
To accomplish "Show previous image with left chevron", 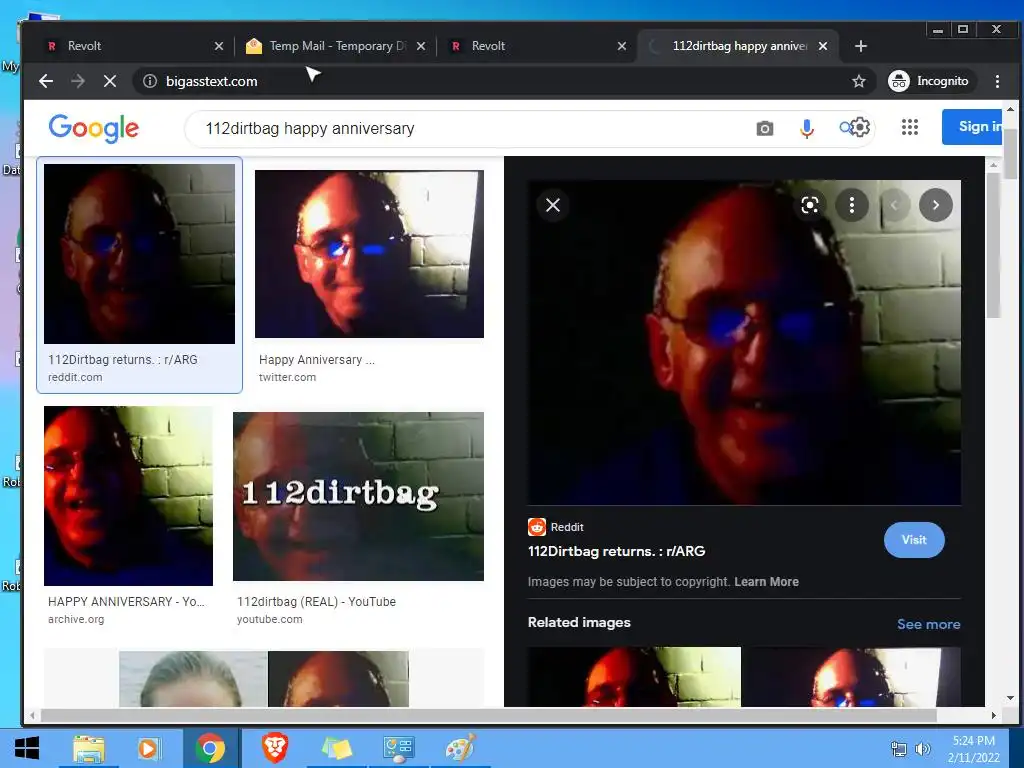I will click(895, 205).
